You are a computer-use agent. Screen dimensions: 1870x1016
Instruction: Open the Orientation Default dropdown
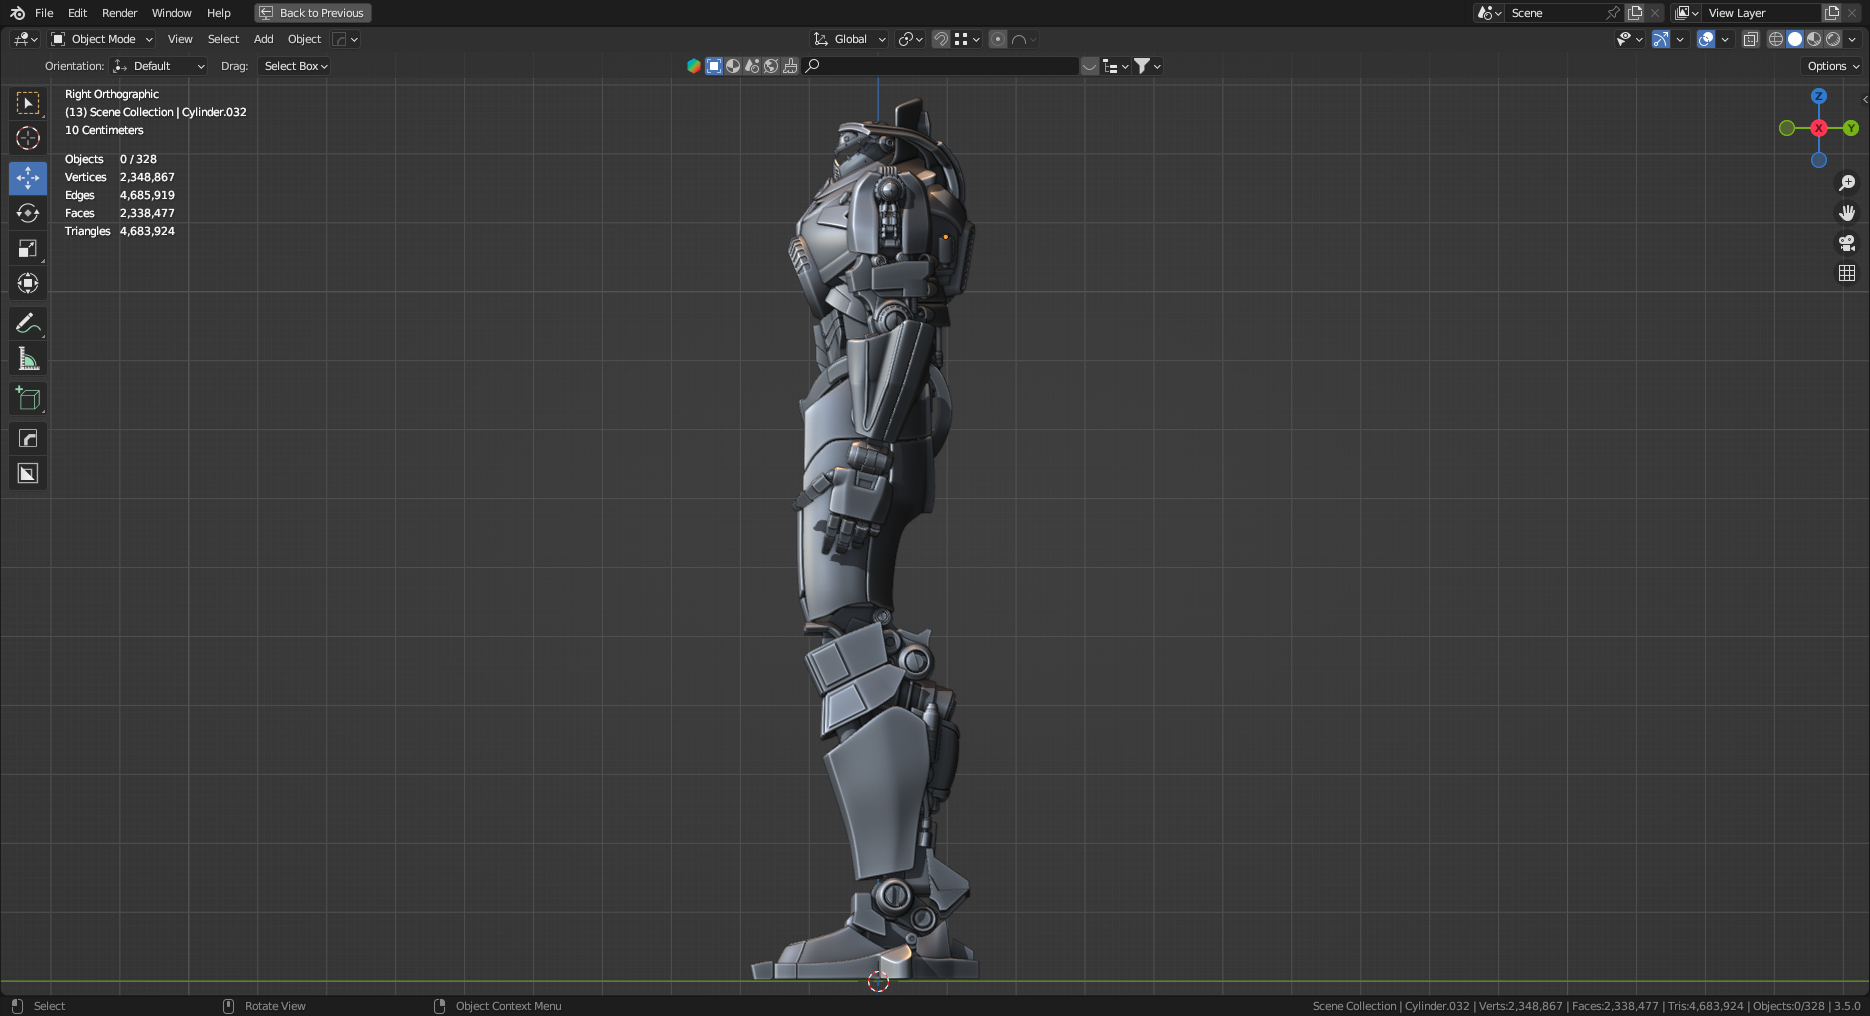[x=158, y=66]
